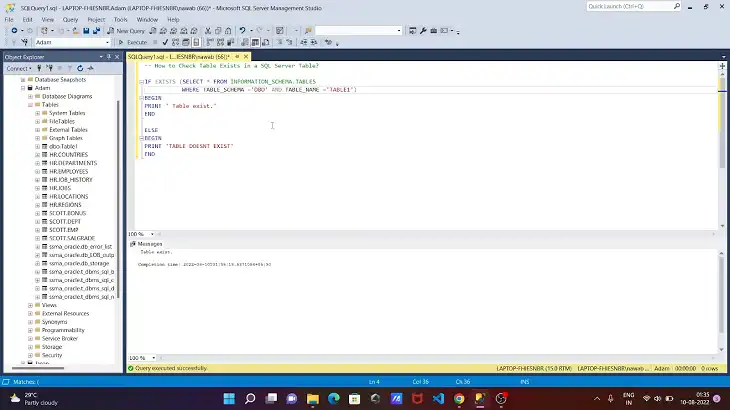Open the Project menu

tap(96, 20)
